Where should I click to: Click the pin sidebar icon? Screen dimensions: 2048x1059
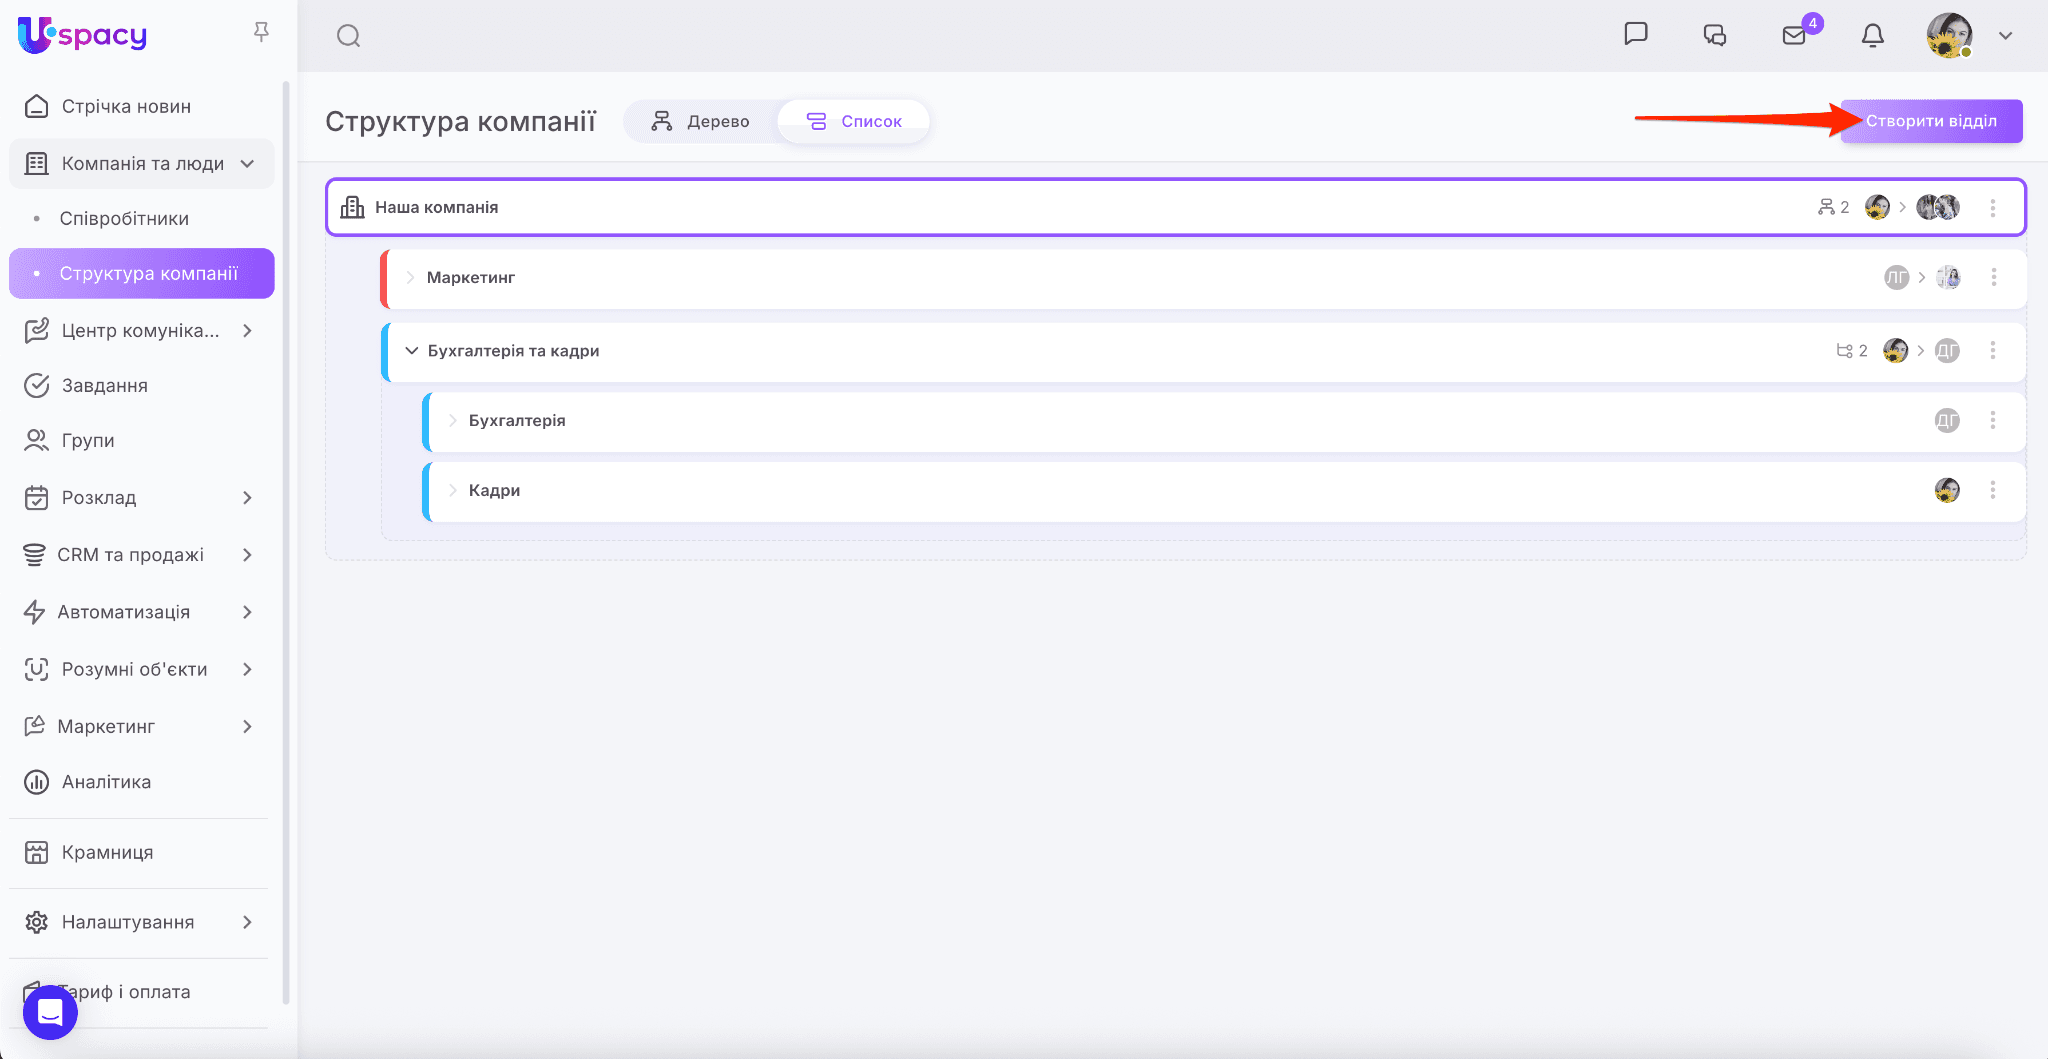pyautogui.click(x=261, y=33)
